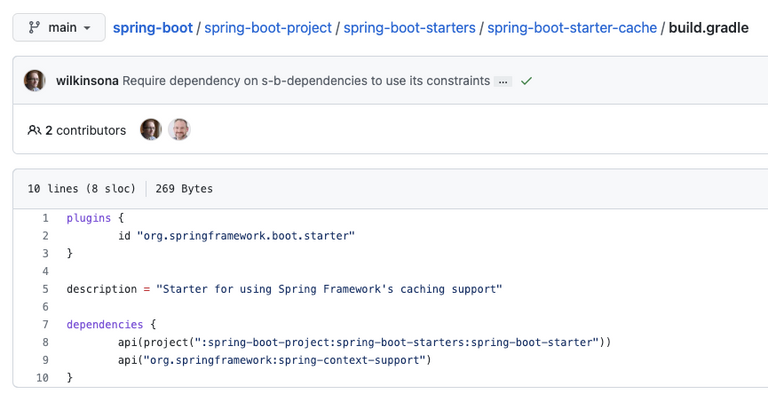Navigate to spring-boot-project folder
Image resolution: width=768 pixels, height=400 pixels.
[268, 28]
